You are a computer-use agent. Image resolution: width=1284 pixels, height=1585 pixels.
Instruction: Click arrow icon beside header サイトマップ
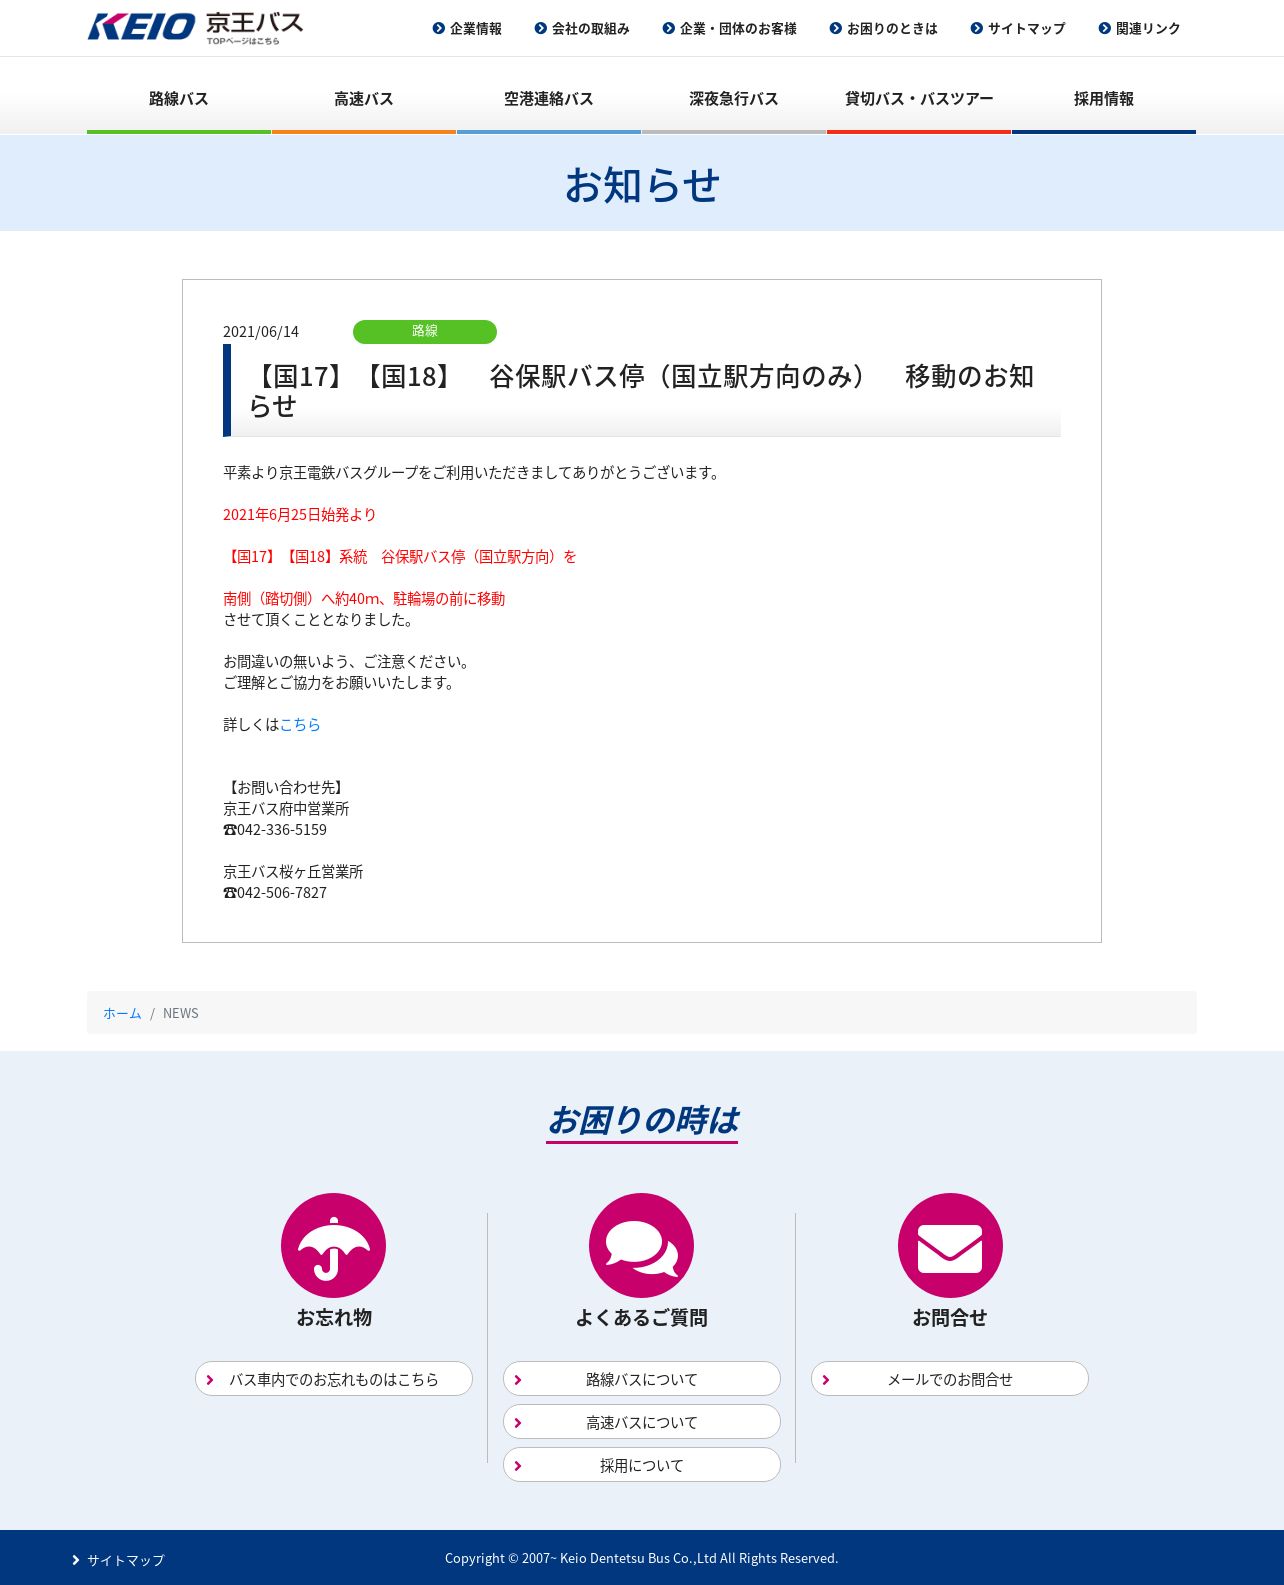[x=976, y=28]
